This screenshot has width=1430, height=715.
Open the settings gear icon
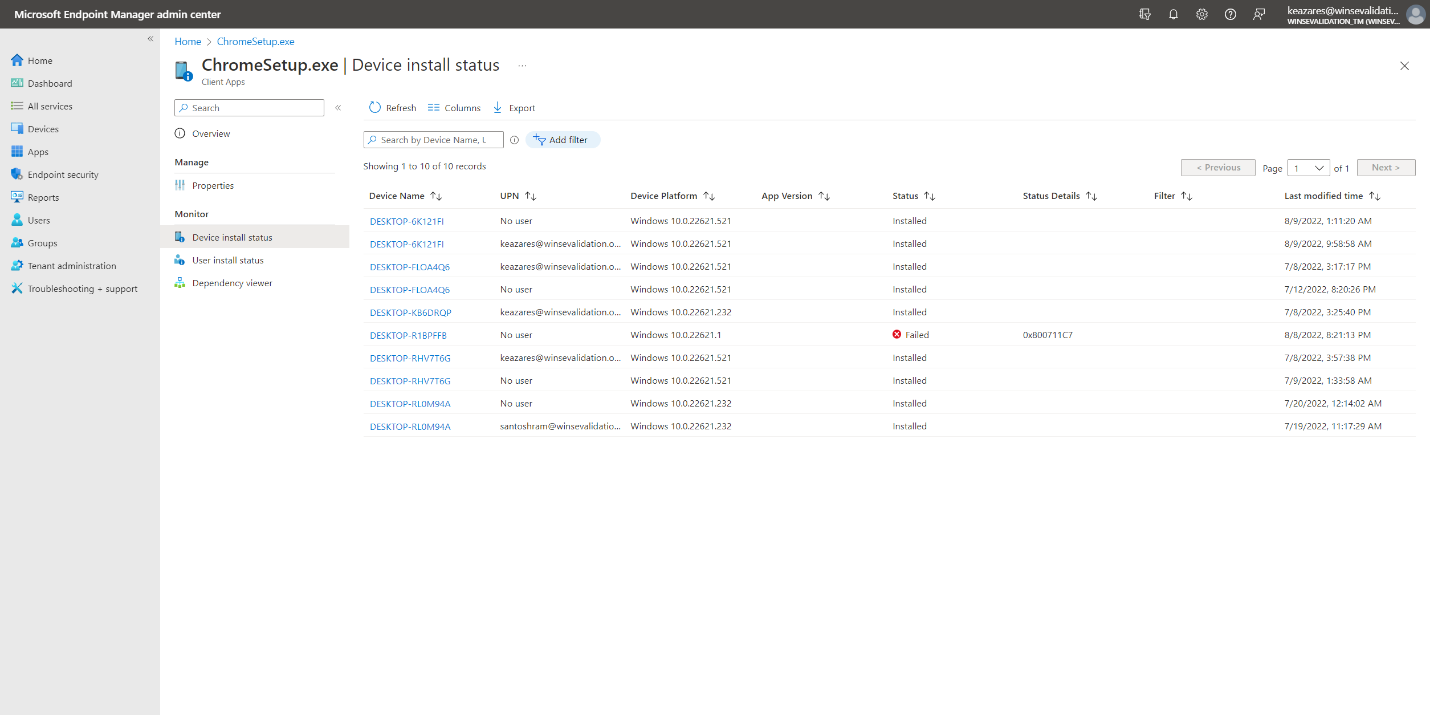click(1202, 14)
